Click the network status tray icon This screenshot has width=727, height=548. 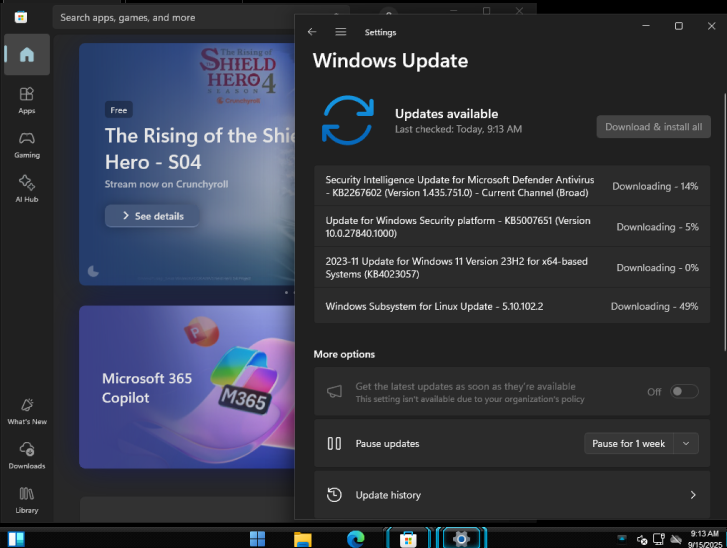(658, 539)
